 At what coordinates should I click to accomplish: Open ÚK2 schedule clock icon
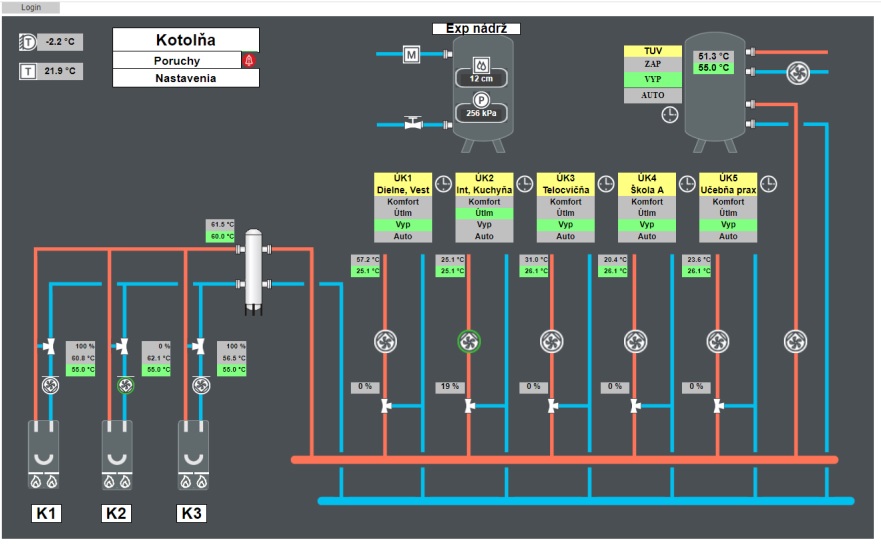[524, 184]
